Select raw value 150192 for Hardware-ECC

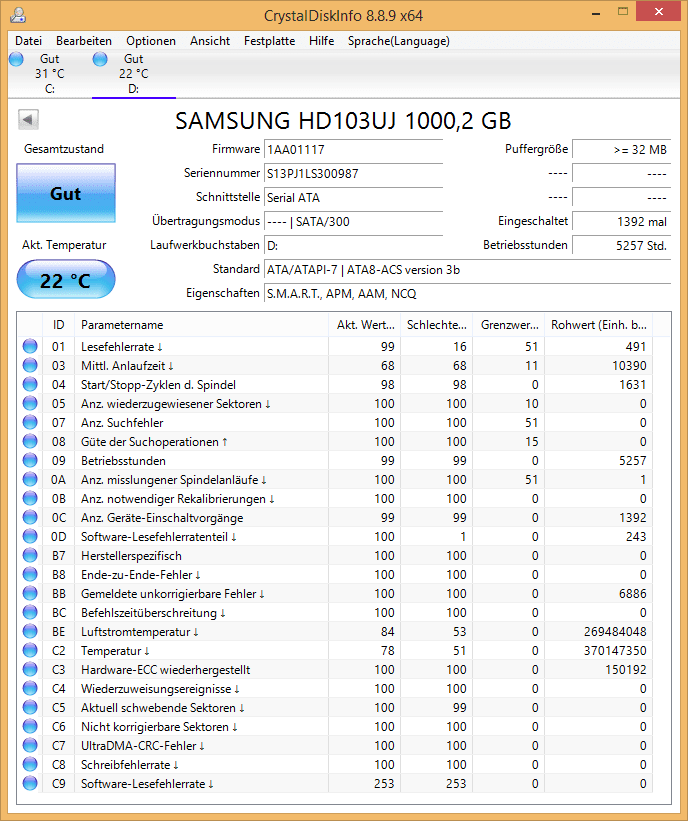coord(626,670)
